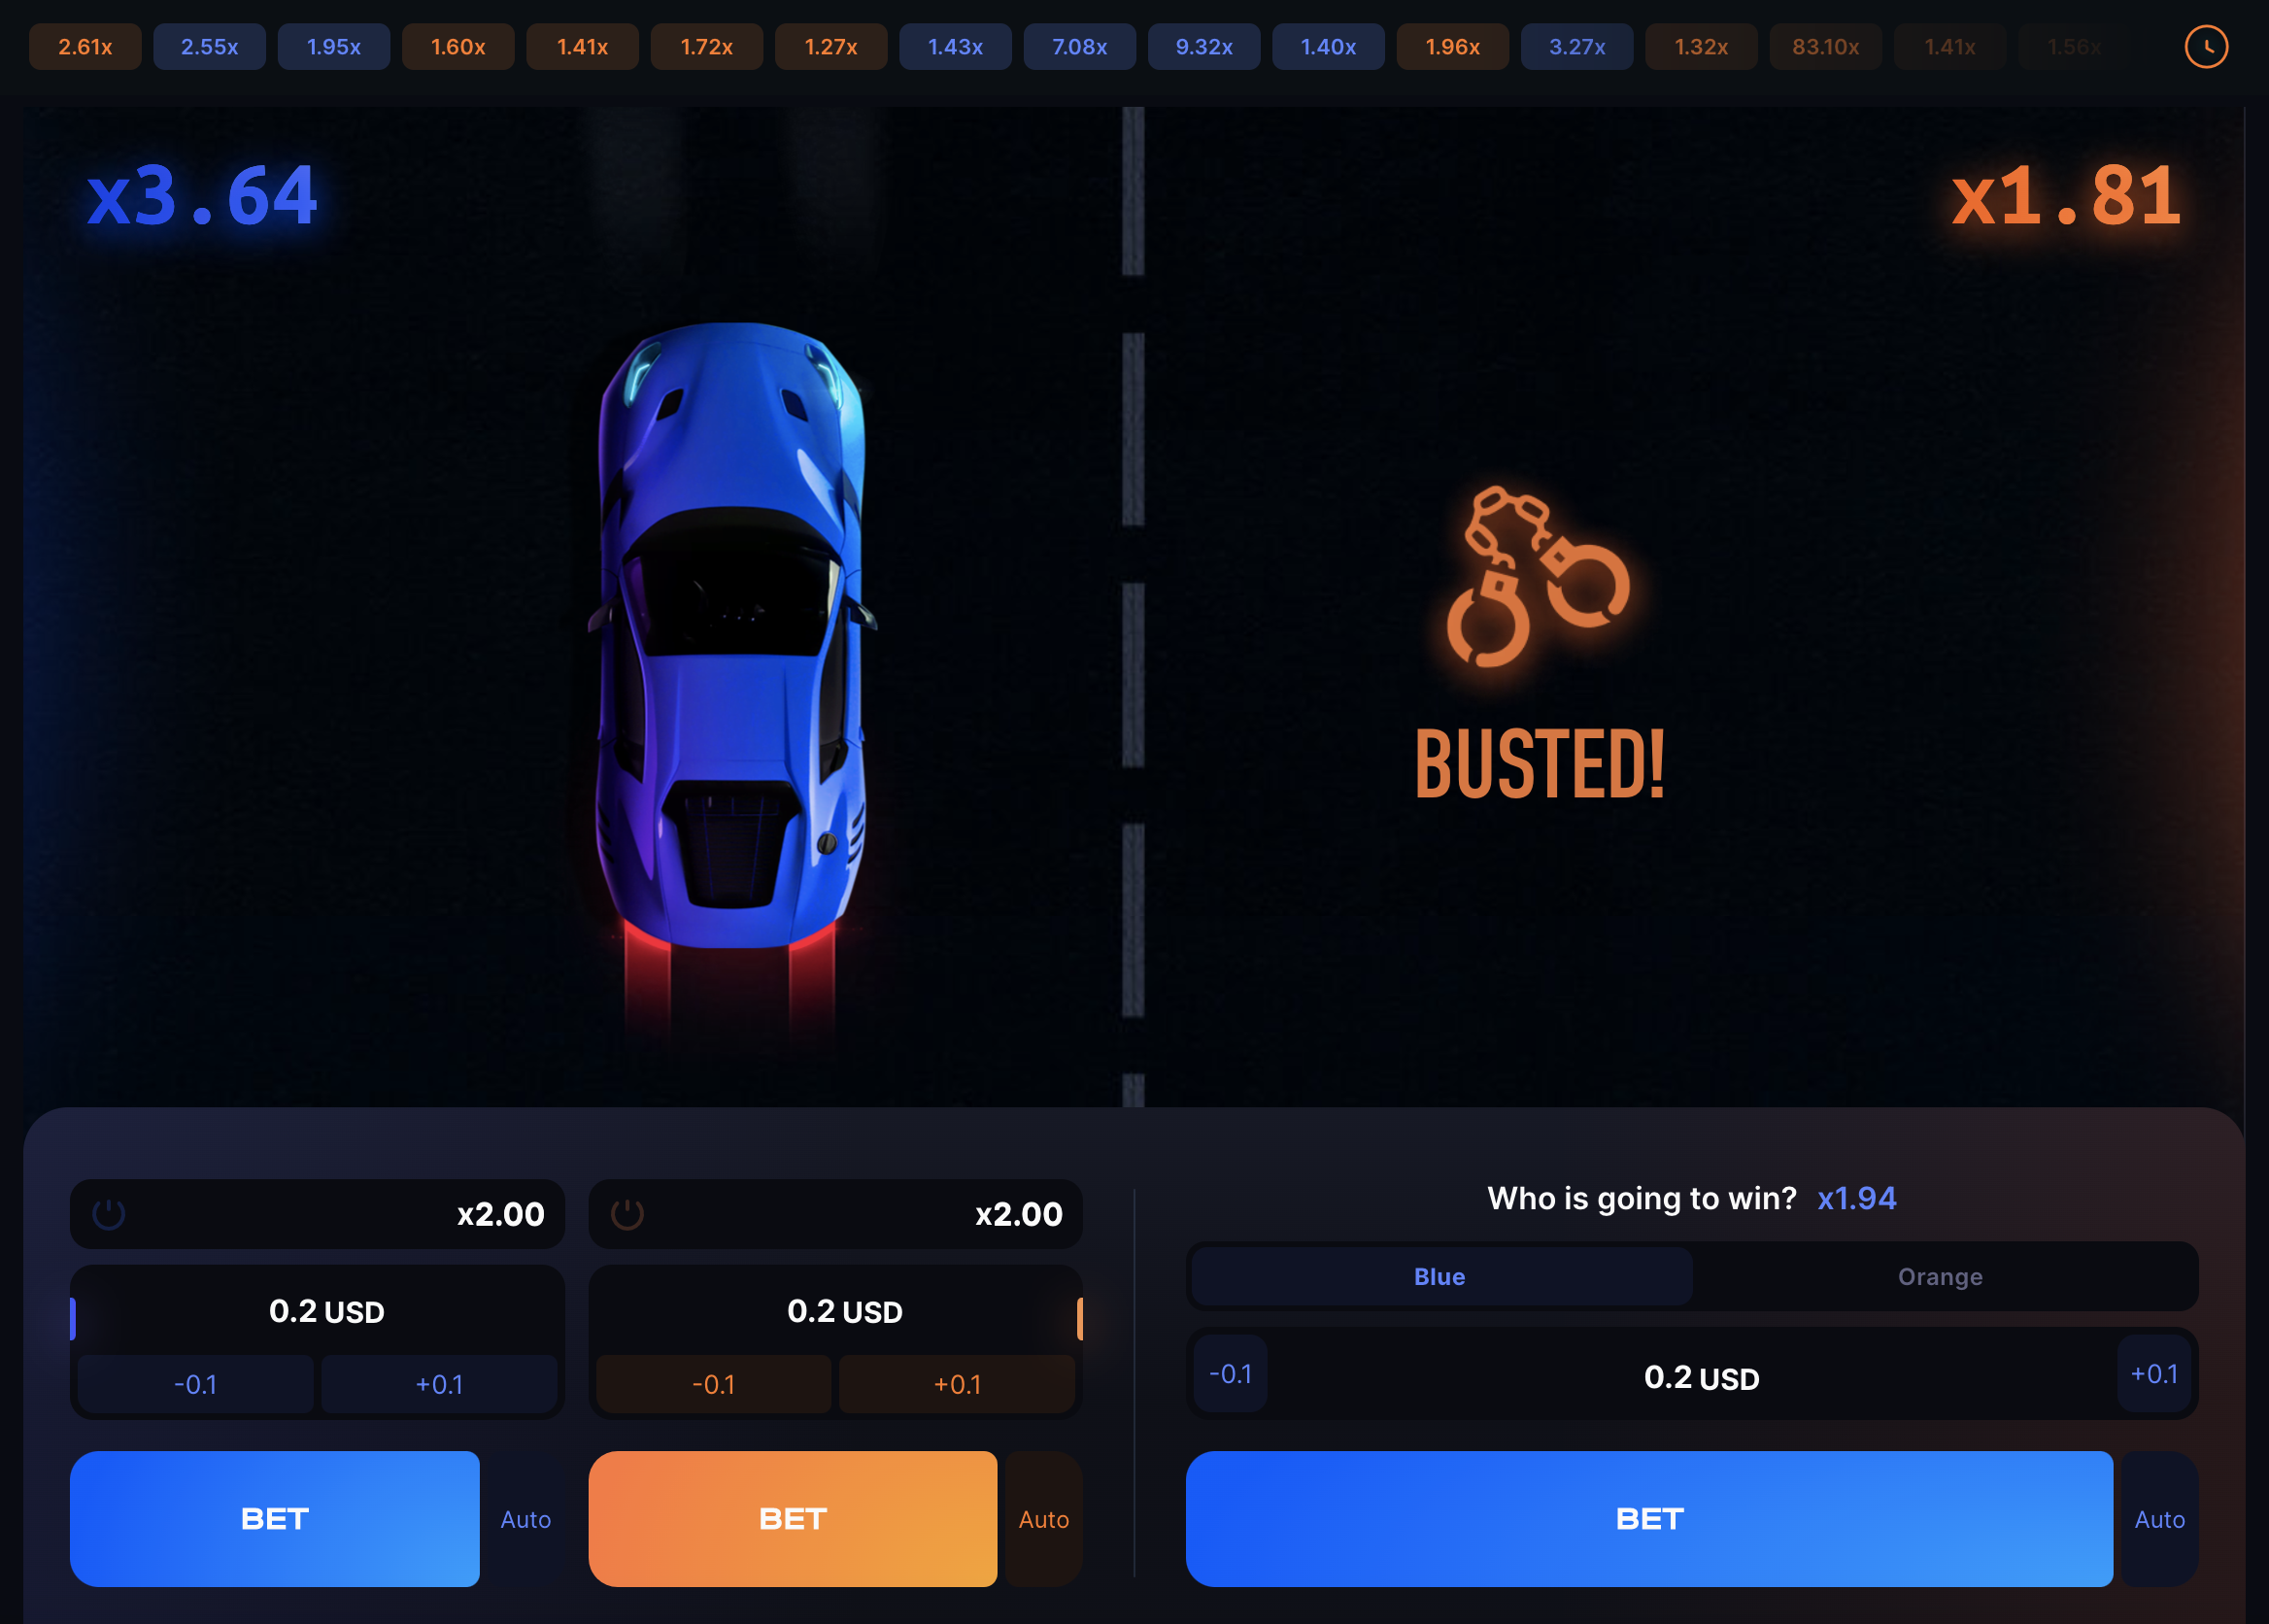Select the Blue winner tab

(1440, 1276)
